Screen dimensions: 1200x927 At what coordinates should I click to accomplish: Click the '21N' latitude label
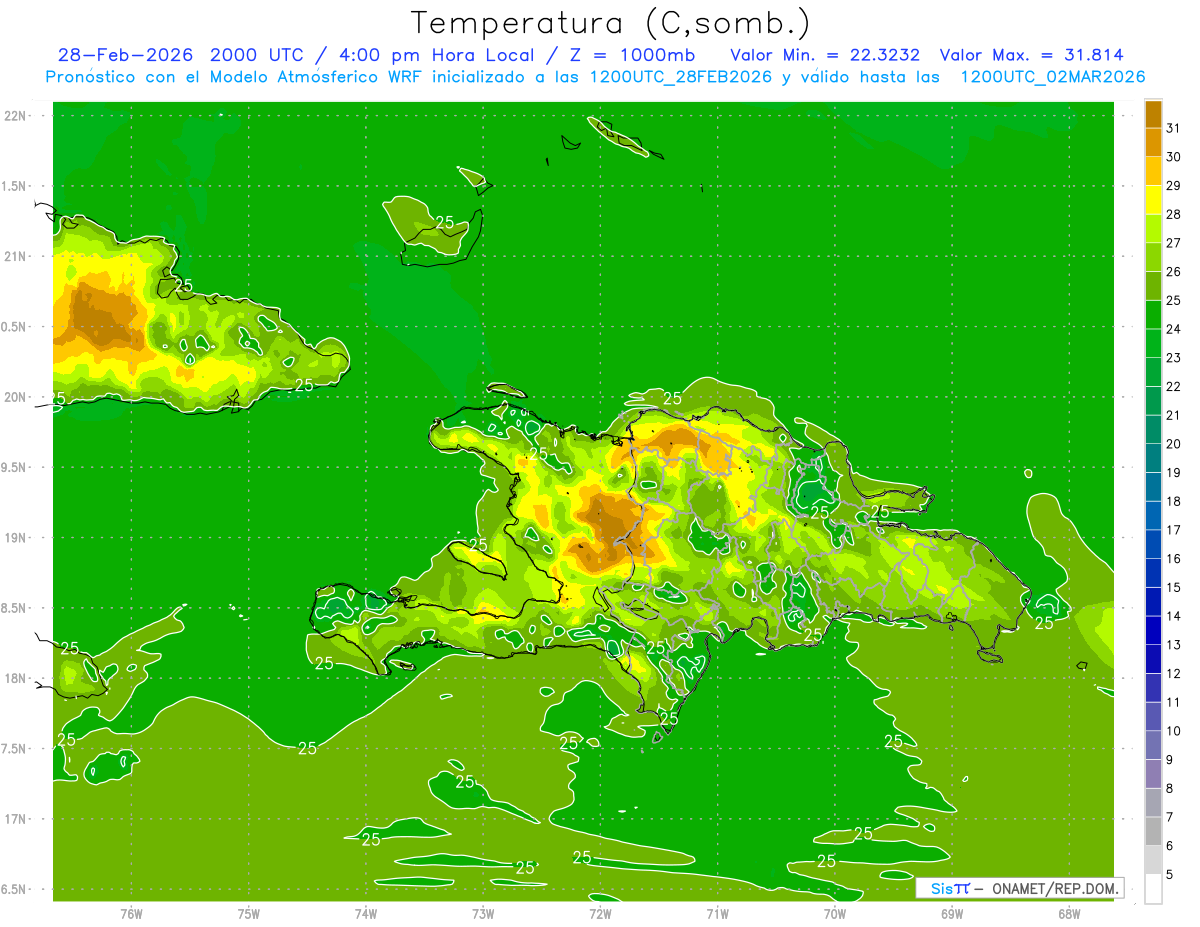tap(15, 256)
